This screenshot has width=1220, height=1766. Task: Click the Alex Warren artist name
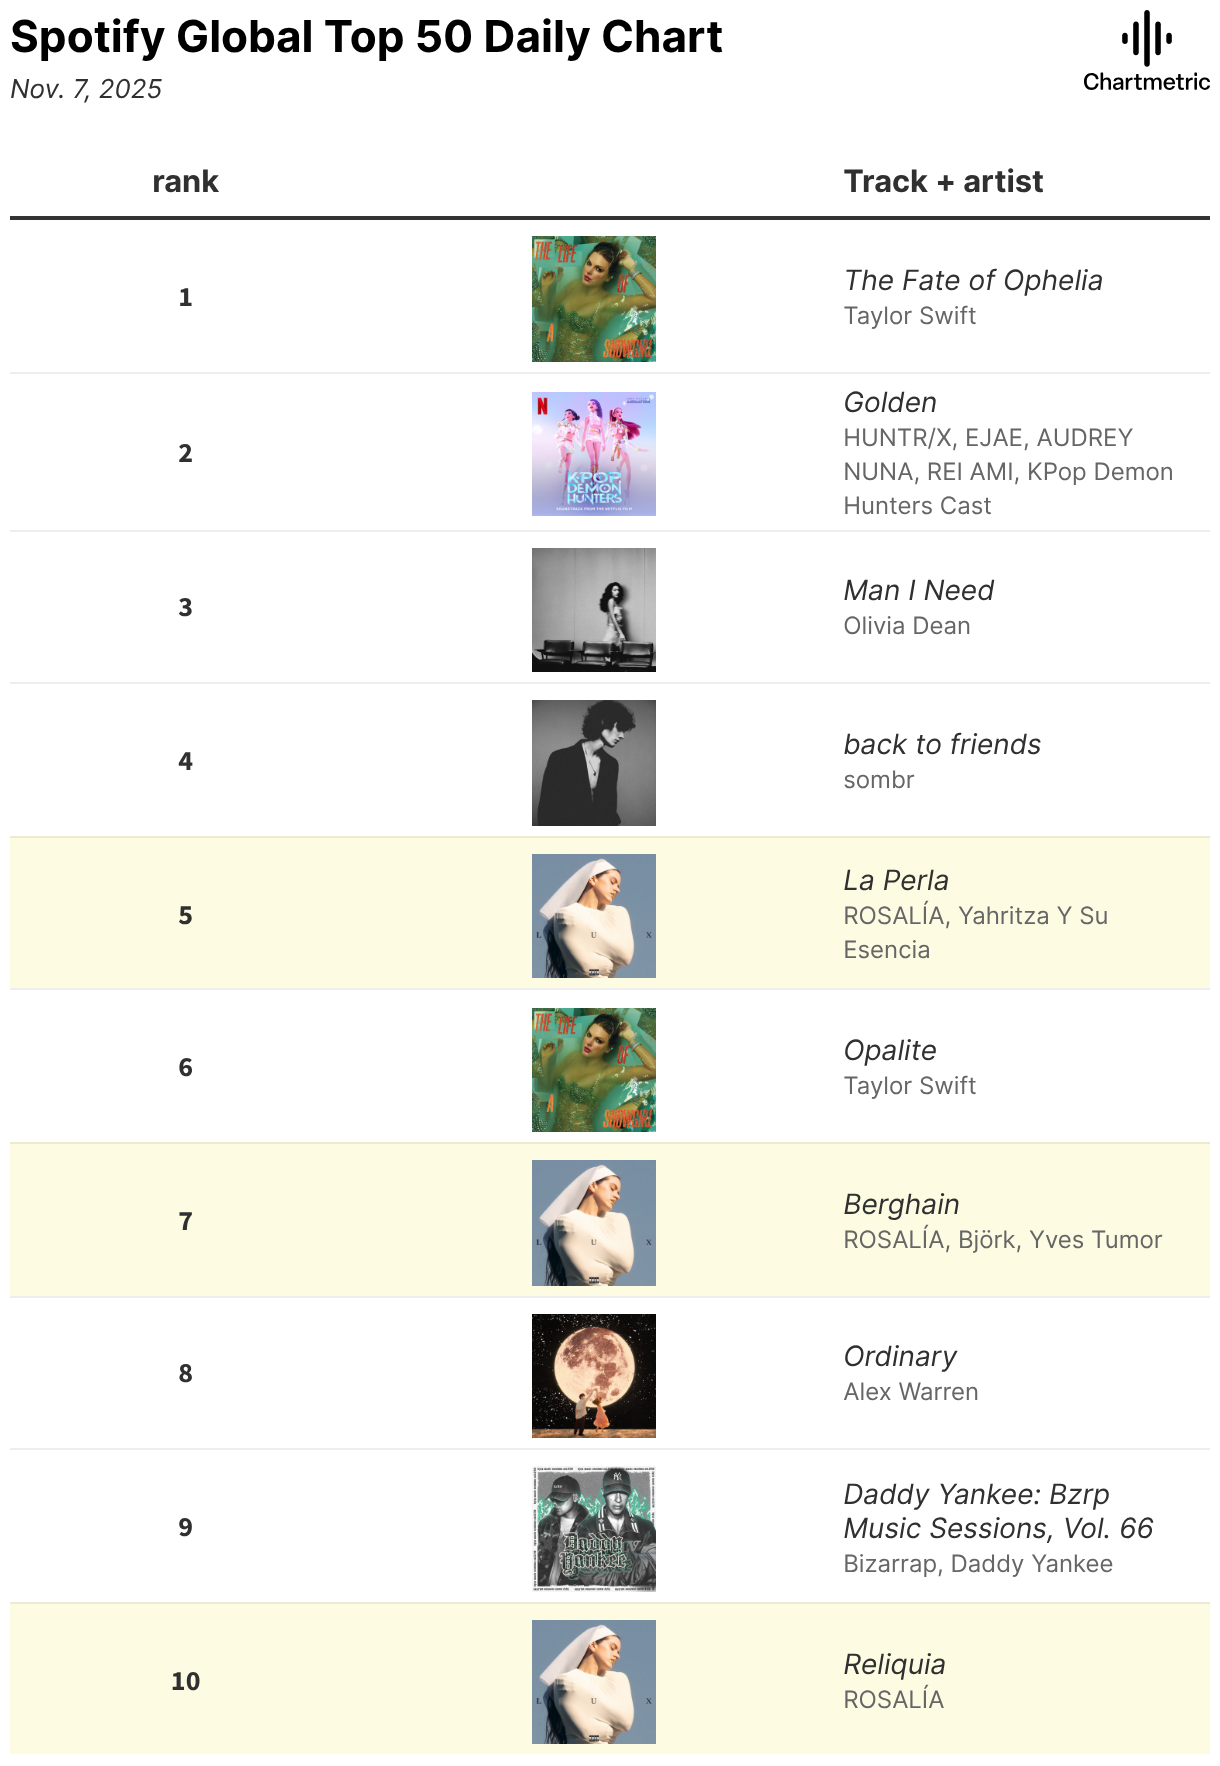tap(911, 1392)
